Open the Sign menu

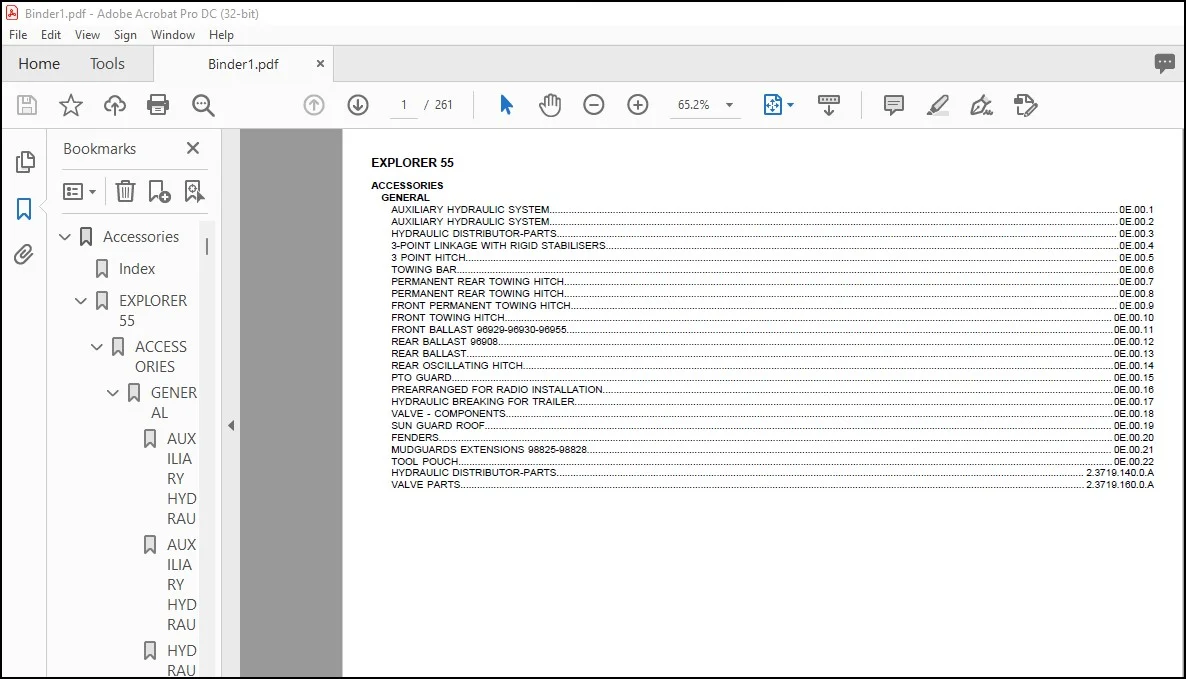pyautogui.click(x=125, y=35)
